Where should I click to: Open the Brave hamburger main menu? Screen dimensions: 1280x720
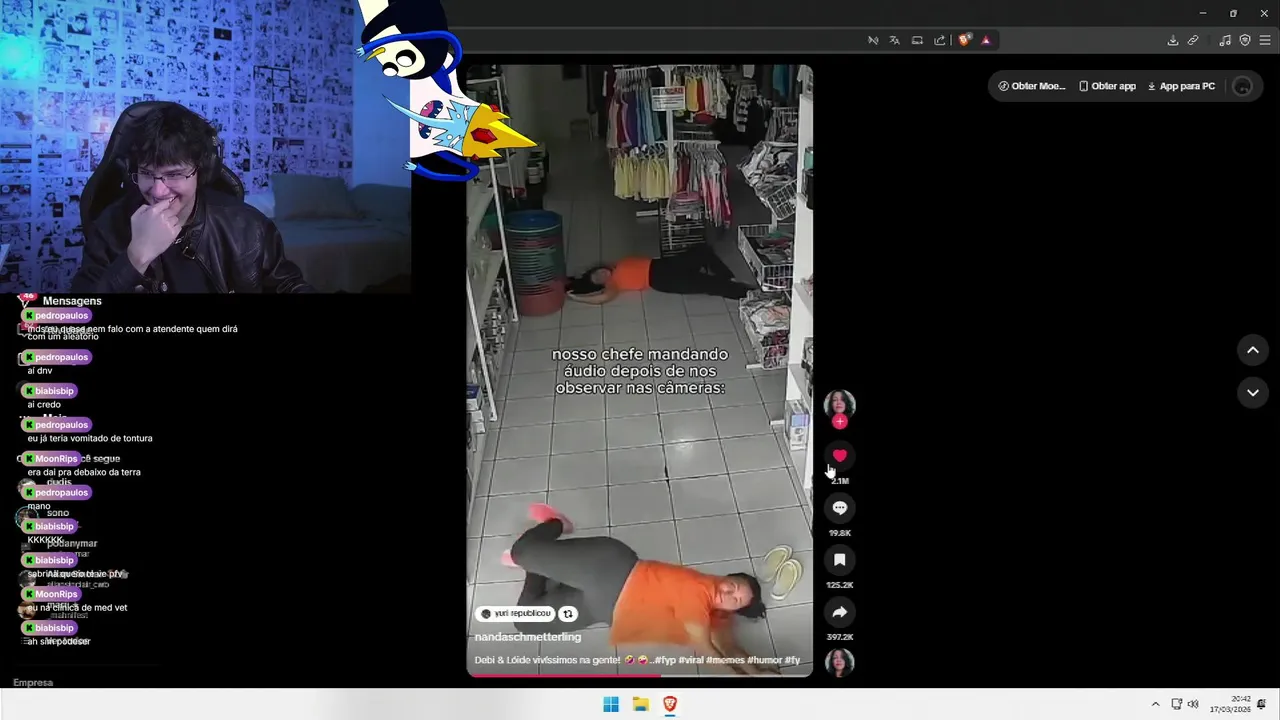click(1265, 40)
